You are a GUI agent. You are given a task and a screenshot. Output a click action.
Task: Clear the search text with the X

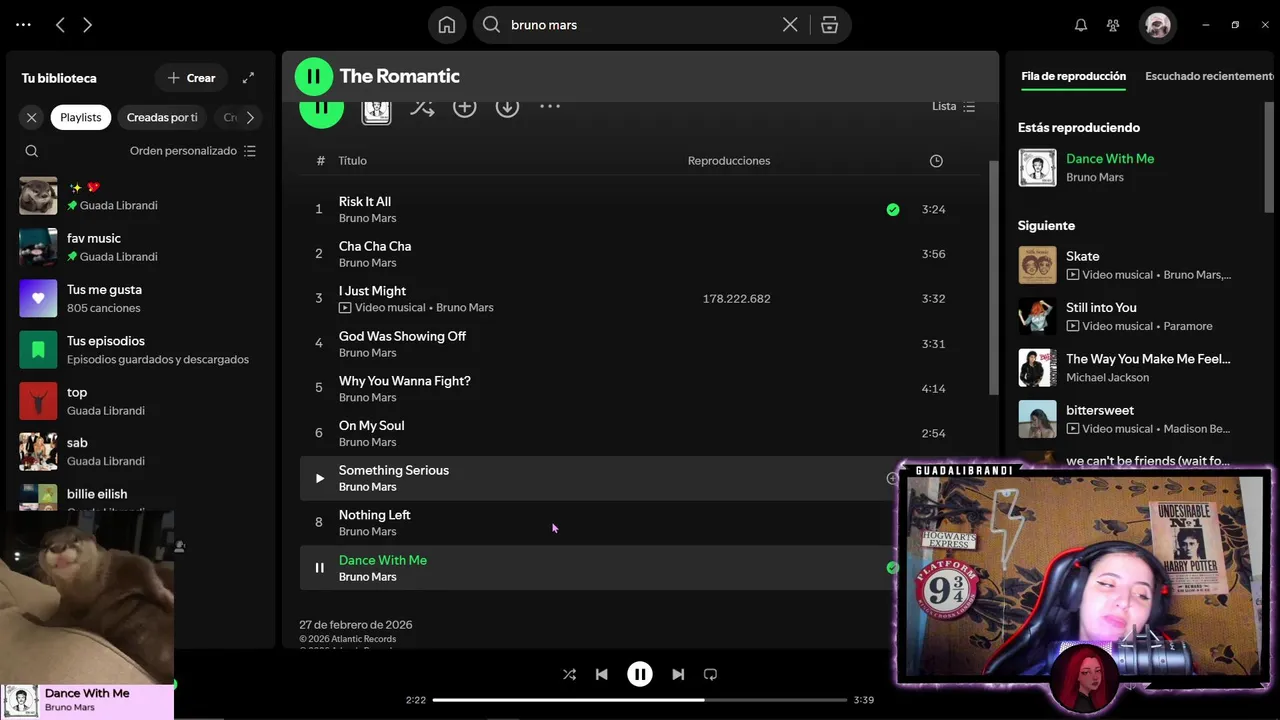click(x=790, y=25)
